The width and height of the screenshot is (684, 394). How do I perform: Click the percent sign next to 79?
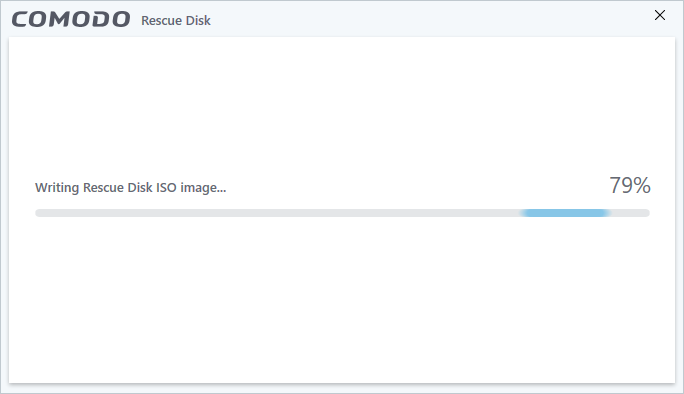[x=642, y=185]
